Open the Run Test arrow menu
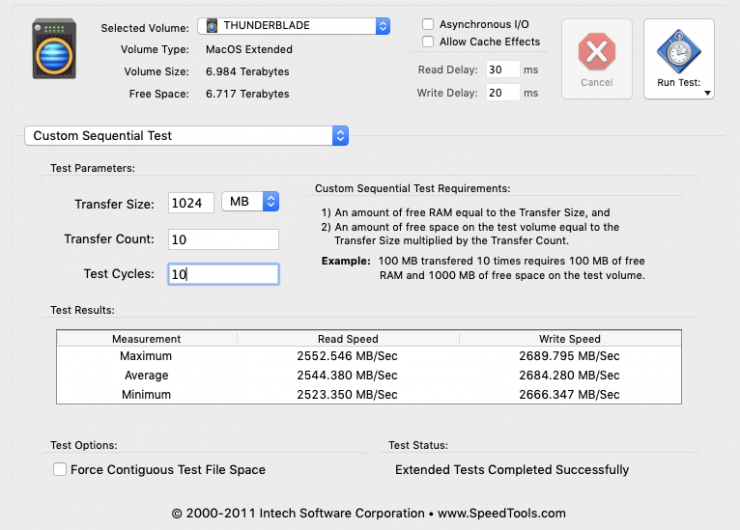The width and height of the screenshot is (740, 530). click(708, 93)
